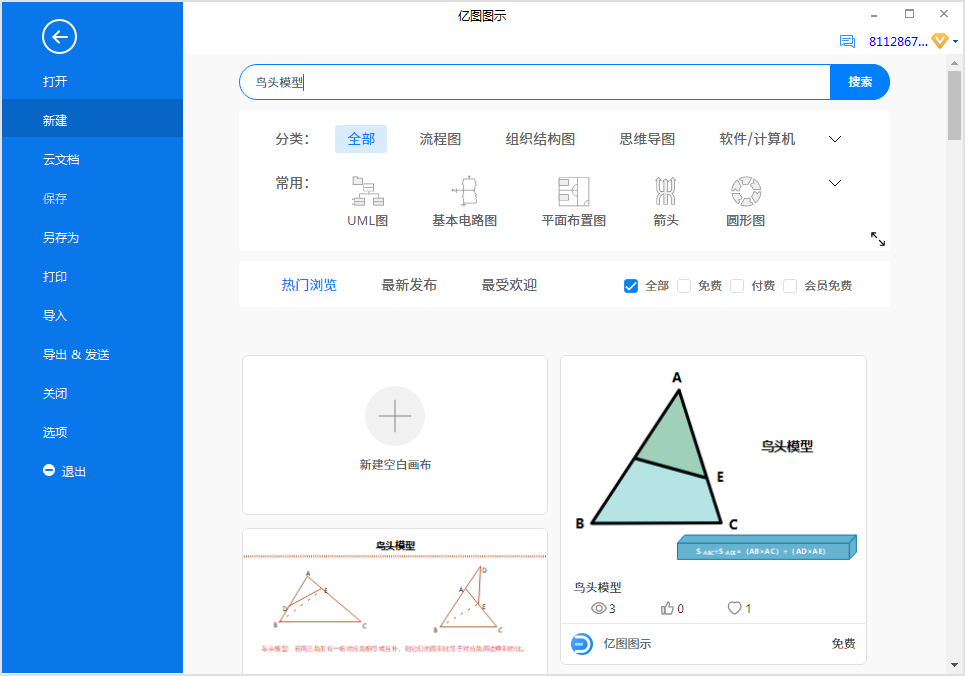Open the orange 鸟头模型 two-triangle thumbnail
The width and height of the screenshot is (965, 676).
pyautogui.click(x=395, y=601)
